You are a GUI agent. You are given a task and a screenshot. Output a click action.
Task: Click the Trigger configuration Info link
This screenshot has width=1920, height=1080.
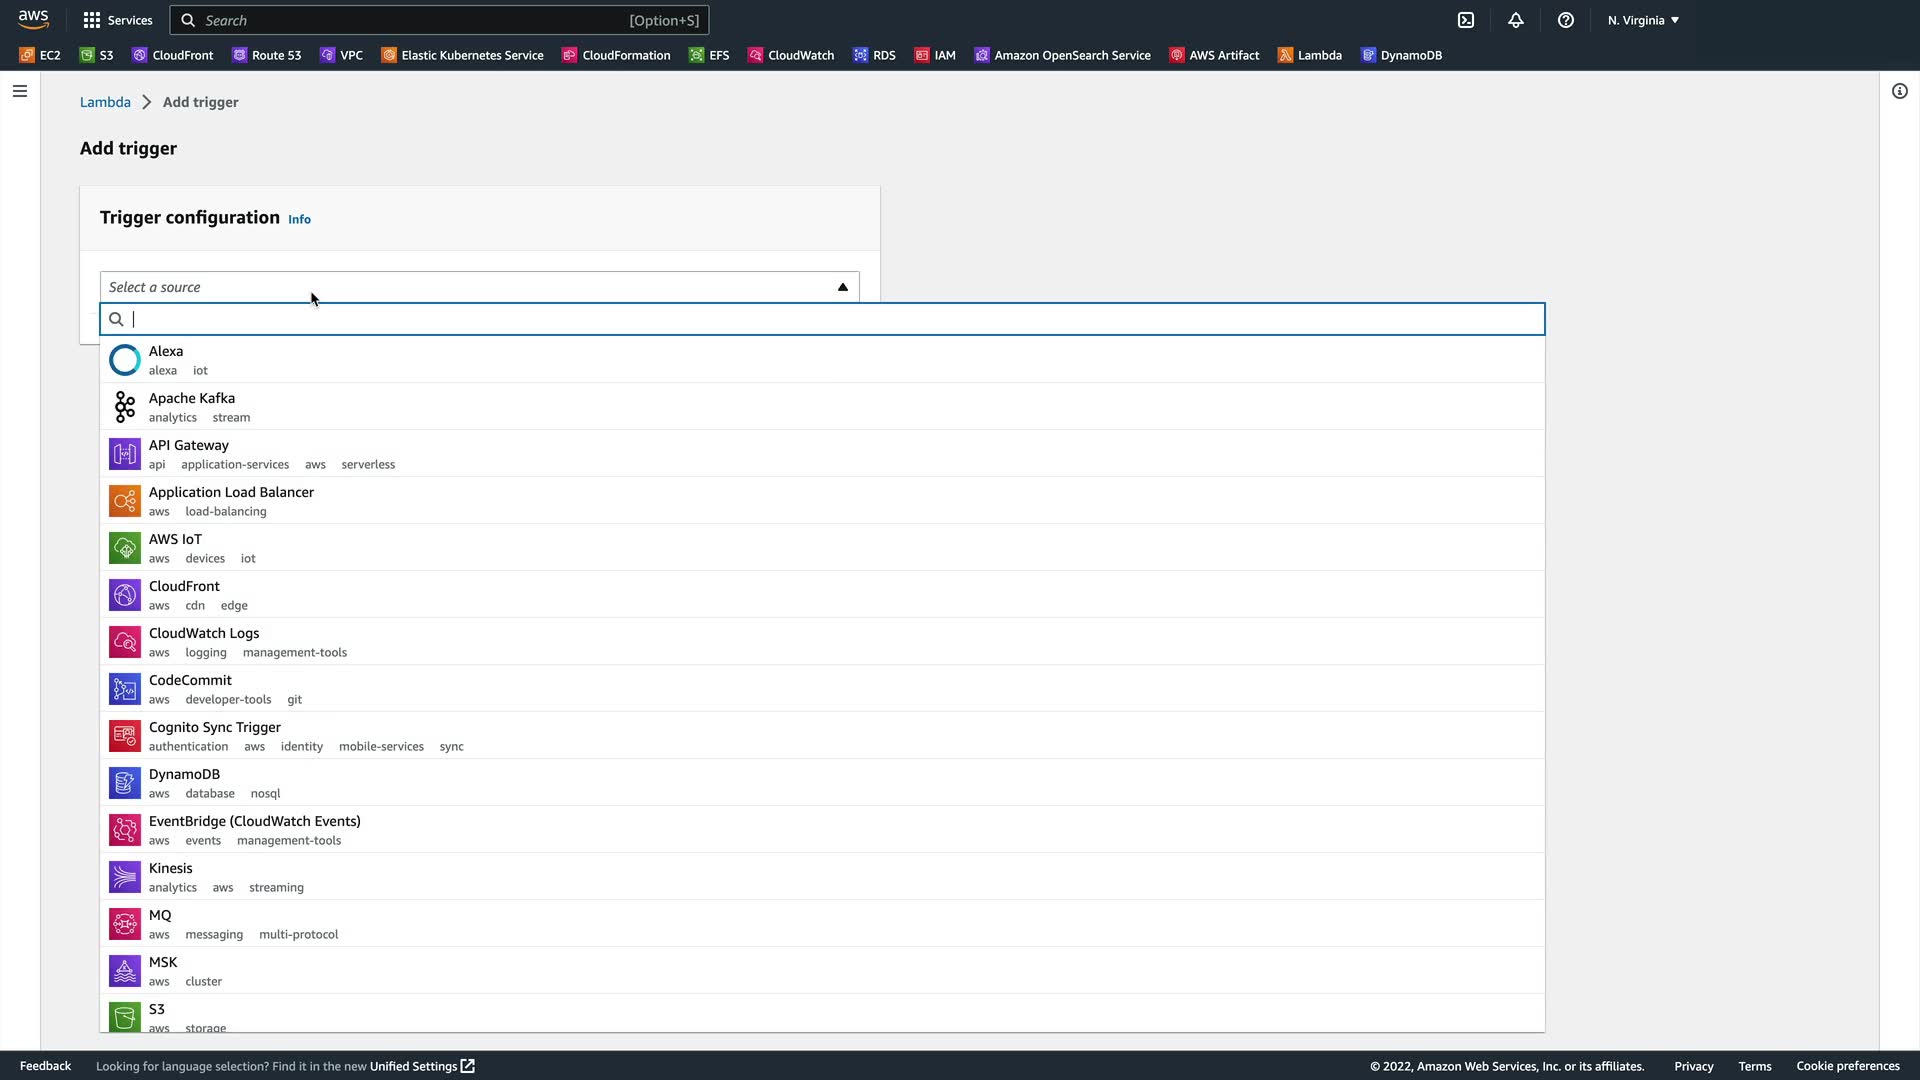[299, 219]
